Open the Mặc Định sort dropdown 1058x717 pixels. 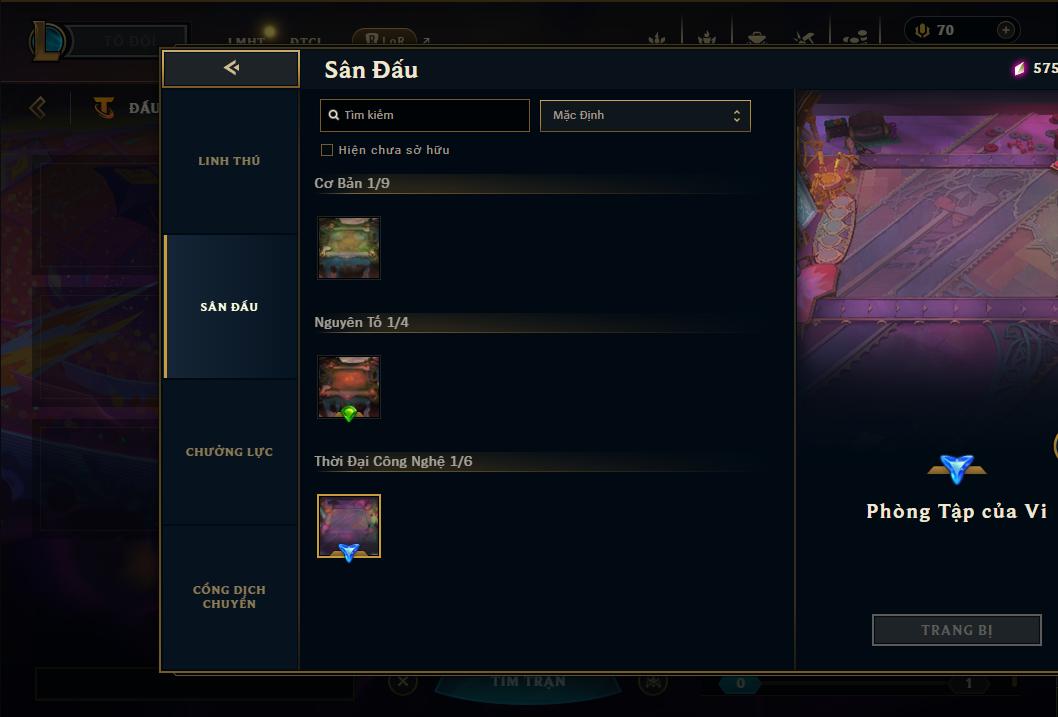pos(645,115)
